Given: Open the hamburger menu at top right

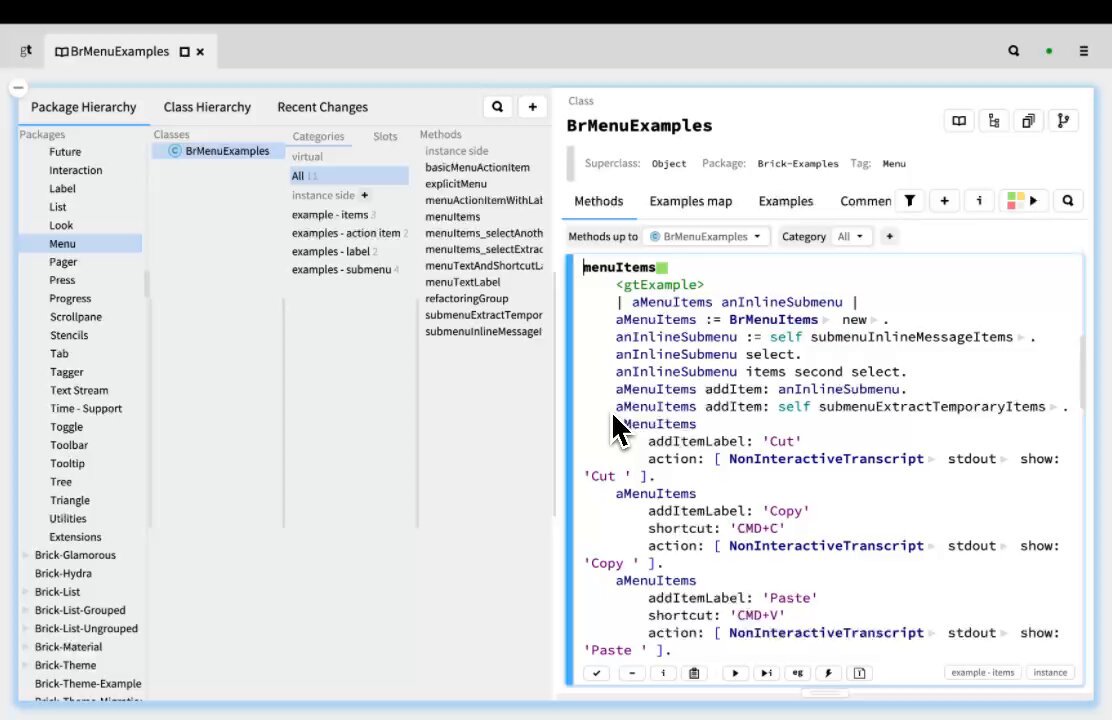Looking at the screenshot, I should tap(1083, 51).
